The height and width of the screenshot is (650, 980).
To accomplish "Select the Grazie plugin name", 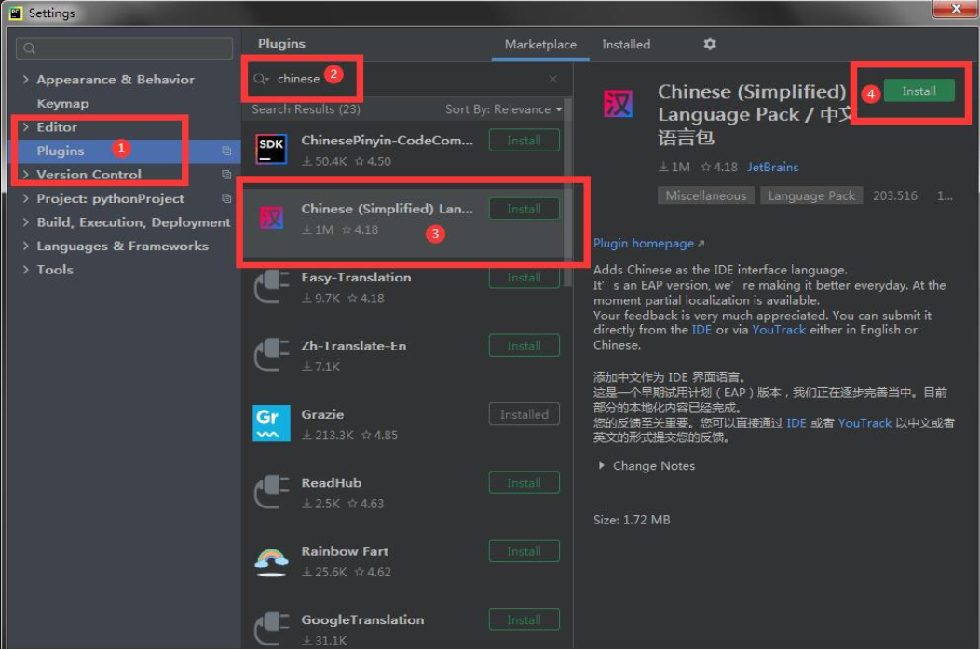I will click(322, 414).
